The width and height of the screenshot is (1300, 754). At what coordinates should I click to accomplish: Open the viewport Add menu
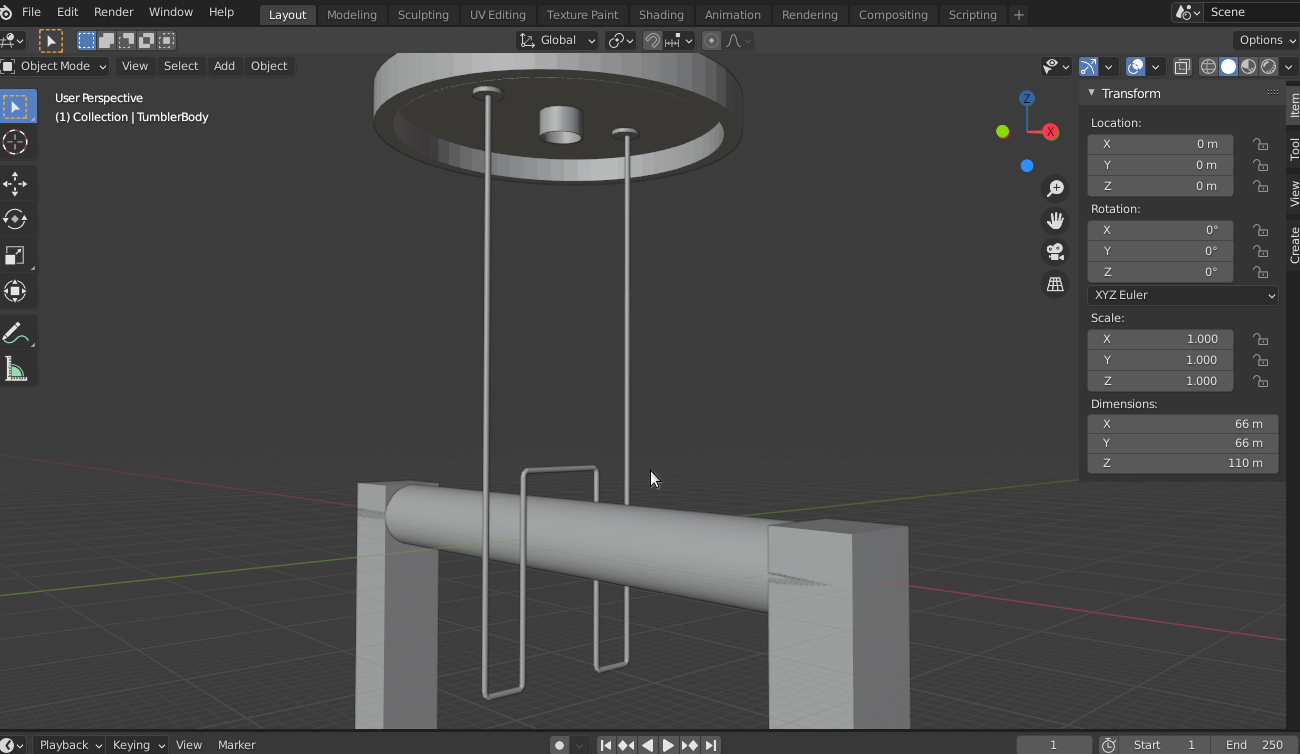pos(224,66)
